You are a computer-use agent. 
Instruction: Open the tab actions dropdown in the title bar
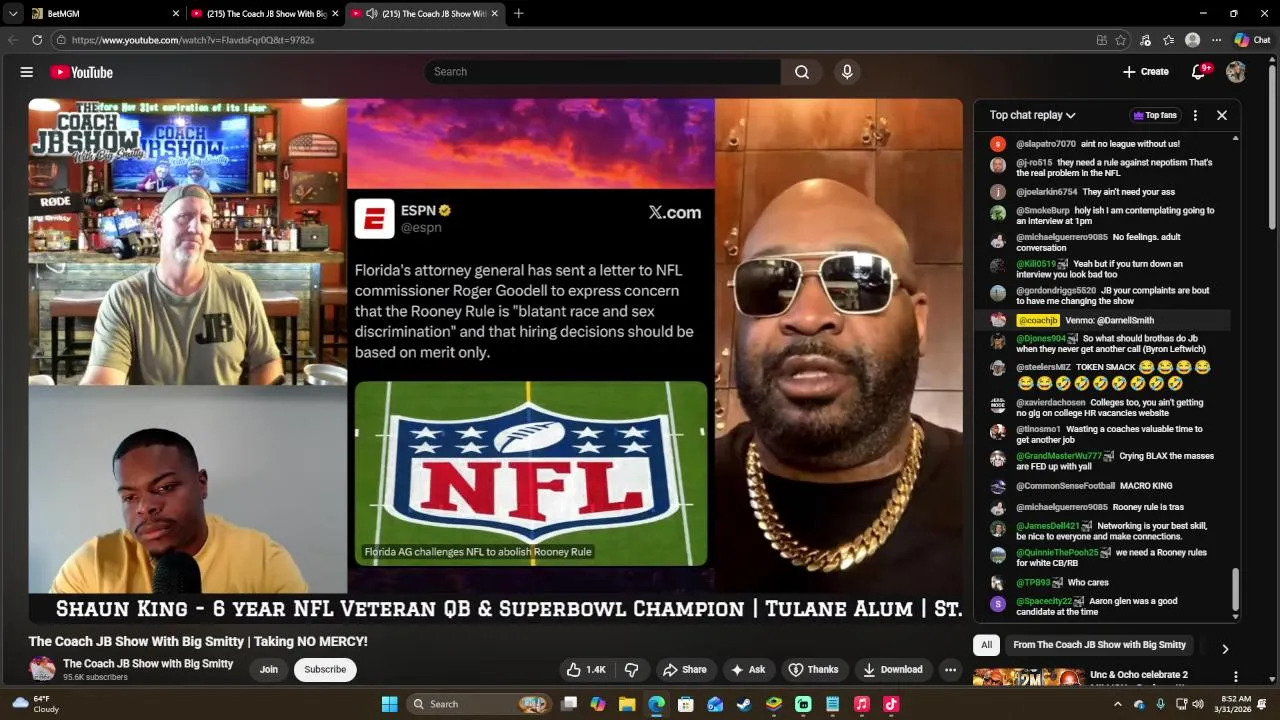[x=13, y=13]
